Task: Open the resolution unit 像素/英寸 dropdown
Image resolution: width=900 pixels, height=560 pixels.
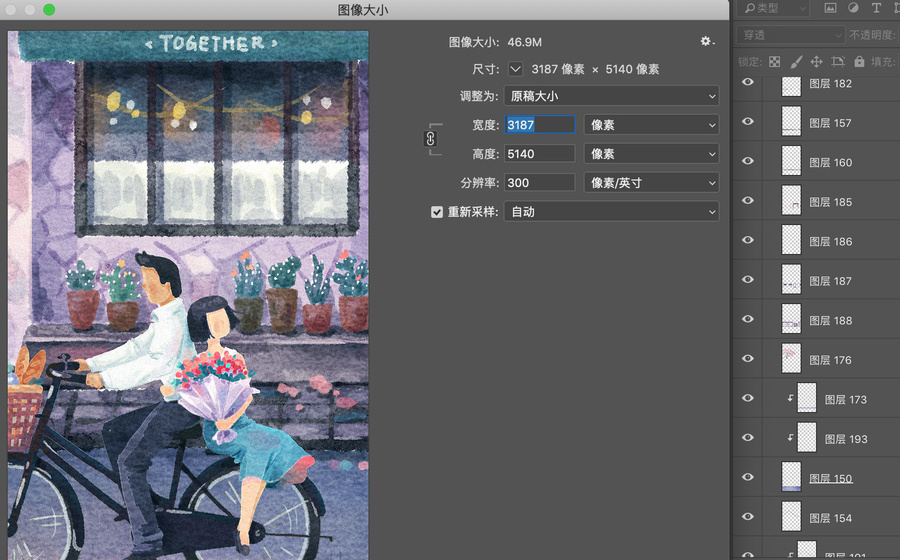Action: coord(651,182)
